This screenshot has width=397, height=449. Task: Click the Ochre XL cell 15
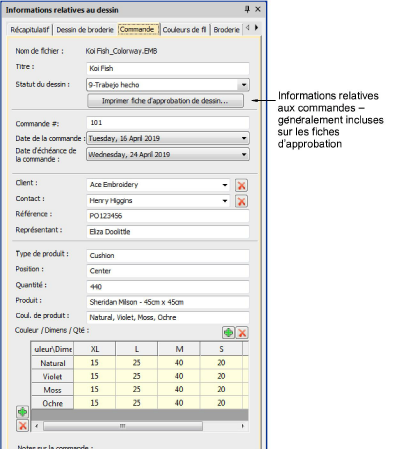(x=95, y=403)
